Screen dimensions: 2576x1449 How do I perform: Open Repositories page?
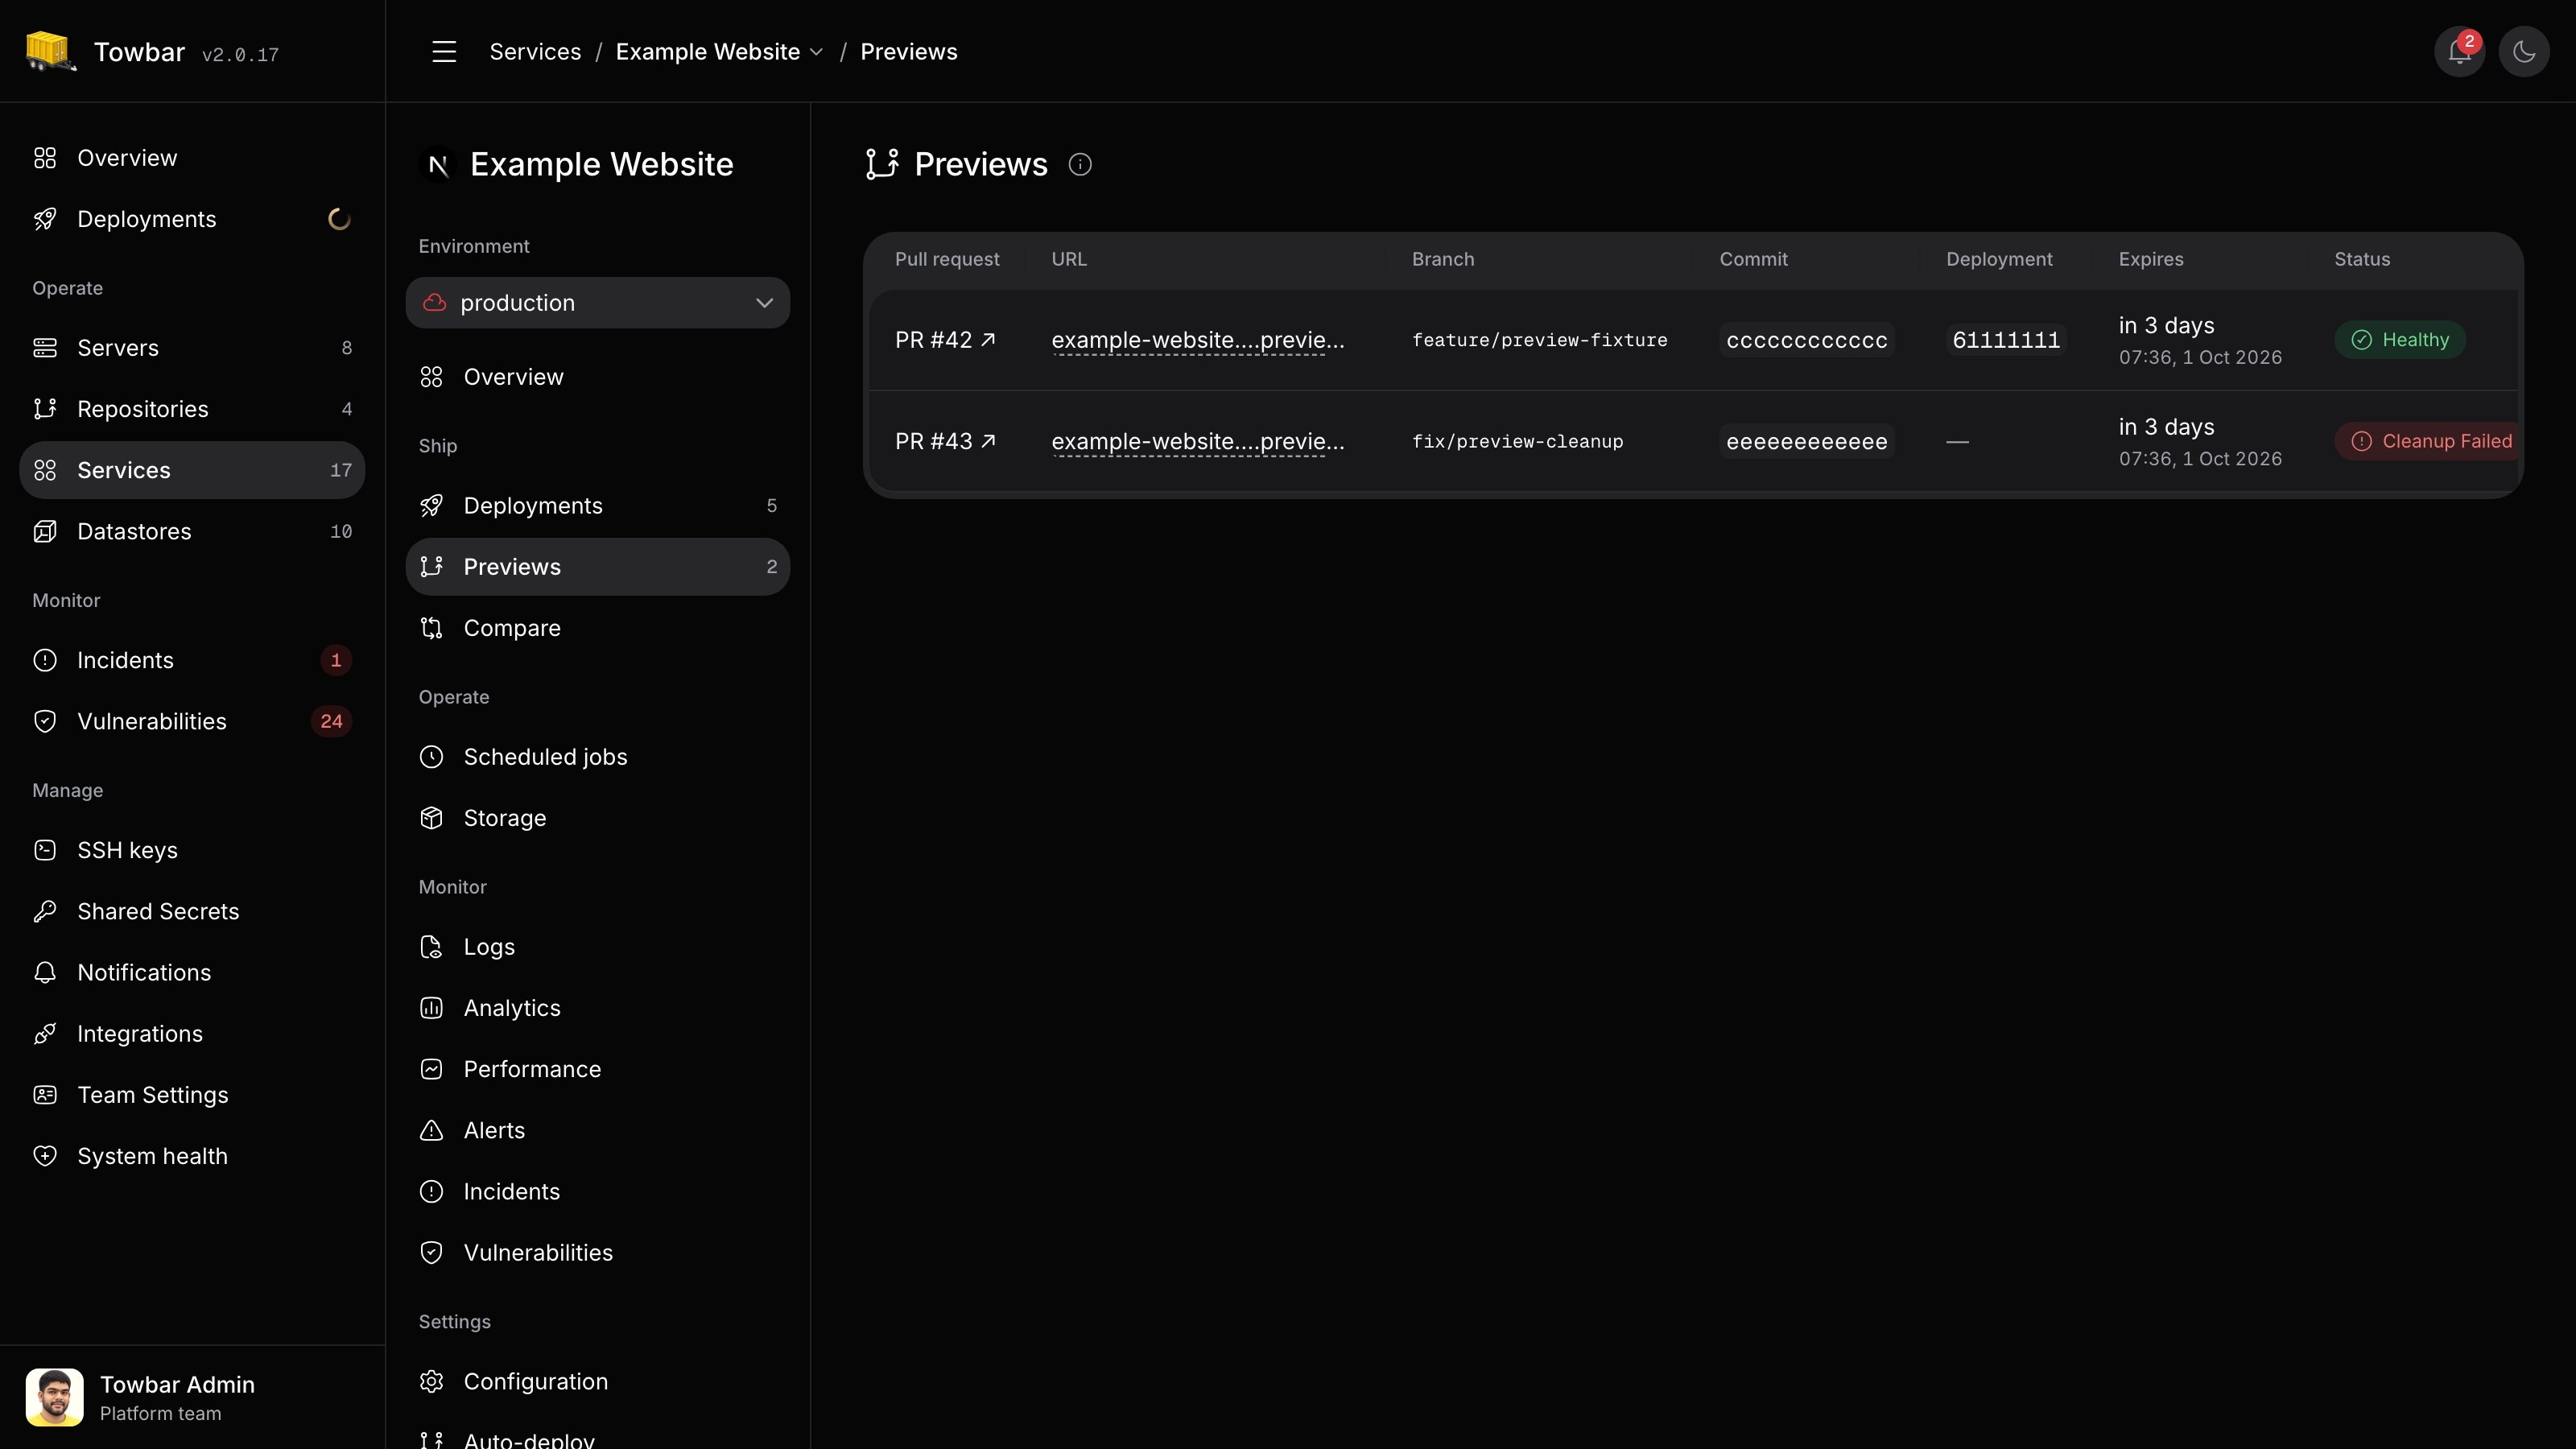click(x=192, y=409)
